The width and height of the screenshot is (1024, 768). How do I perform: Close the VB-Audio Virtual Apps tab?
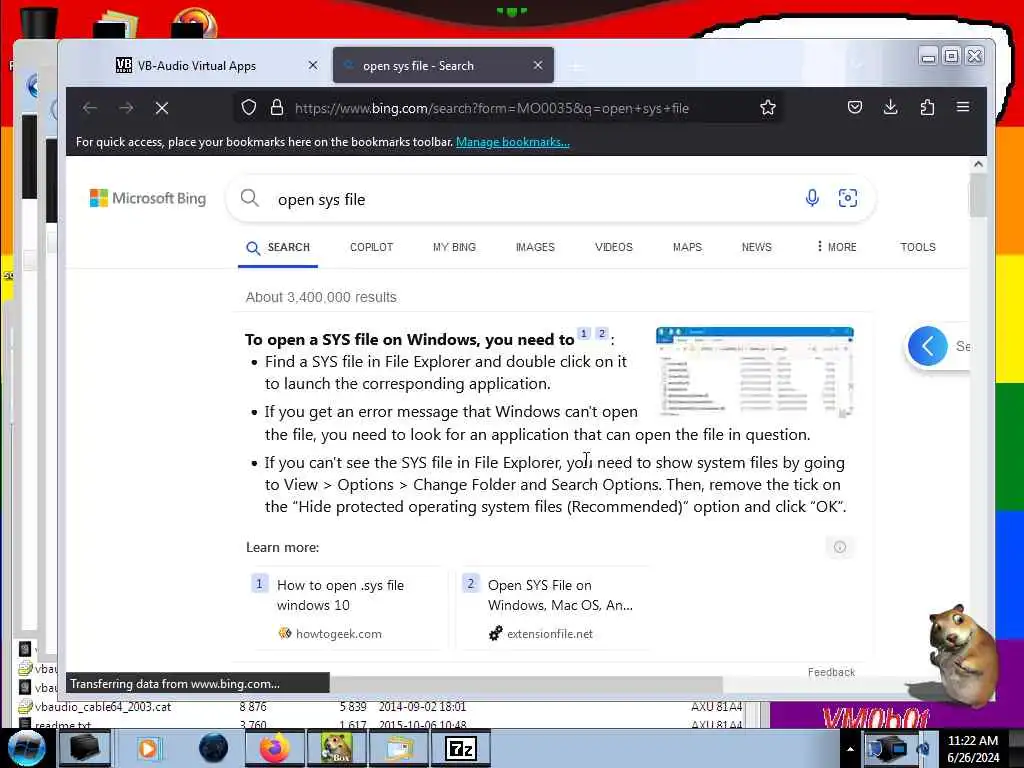coord(313,65)
